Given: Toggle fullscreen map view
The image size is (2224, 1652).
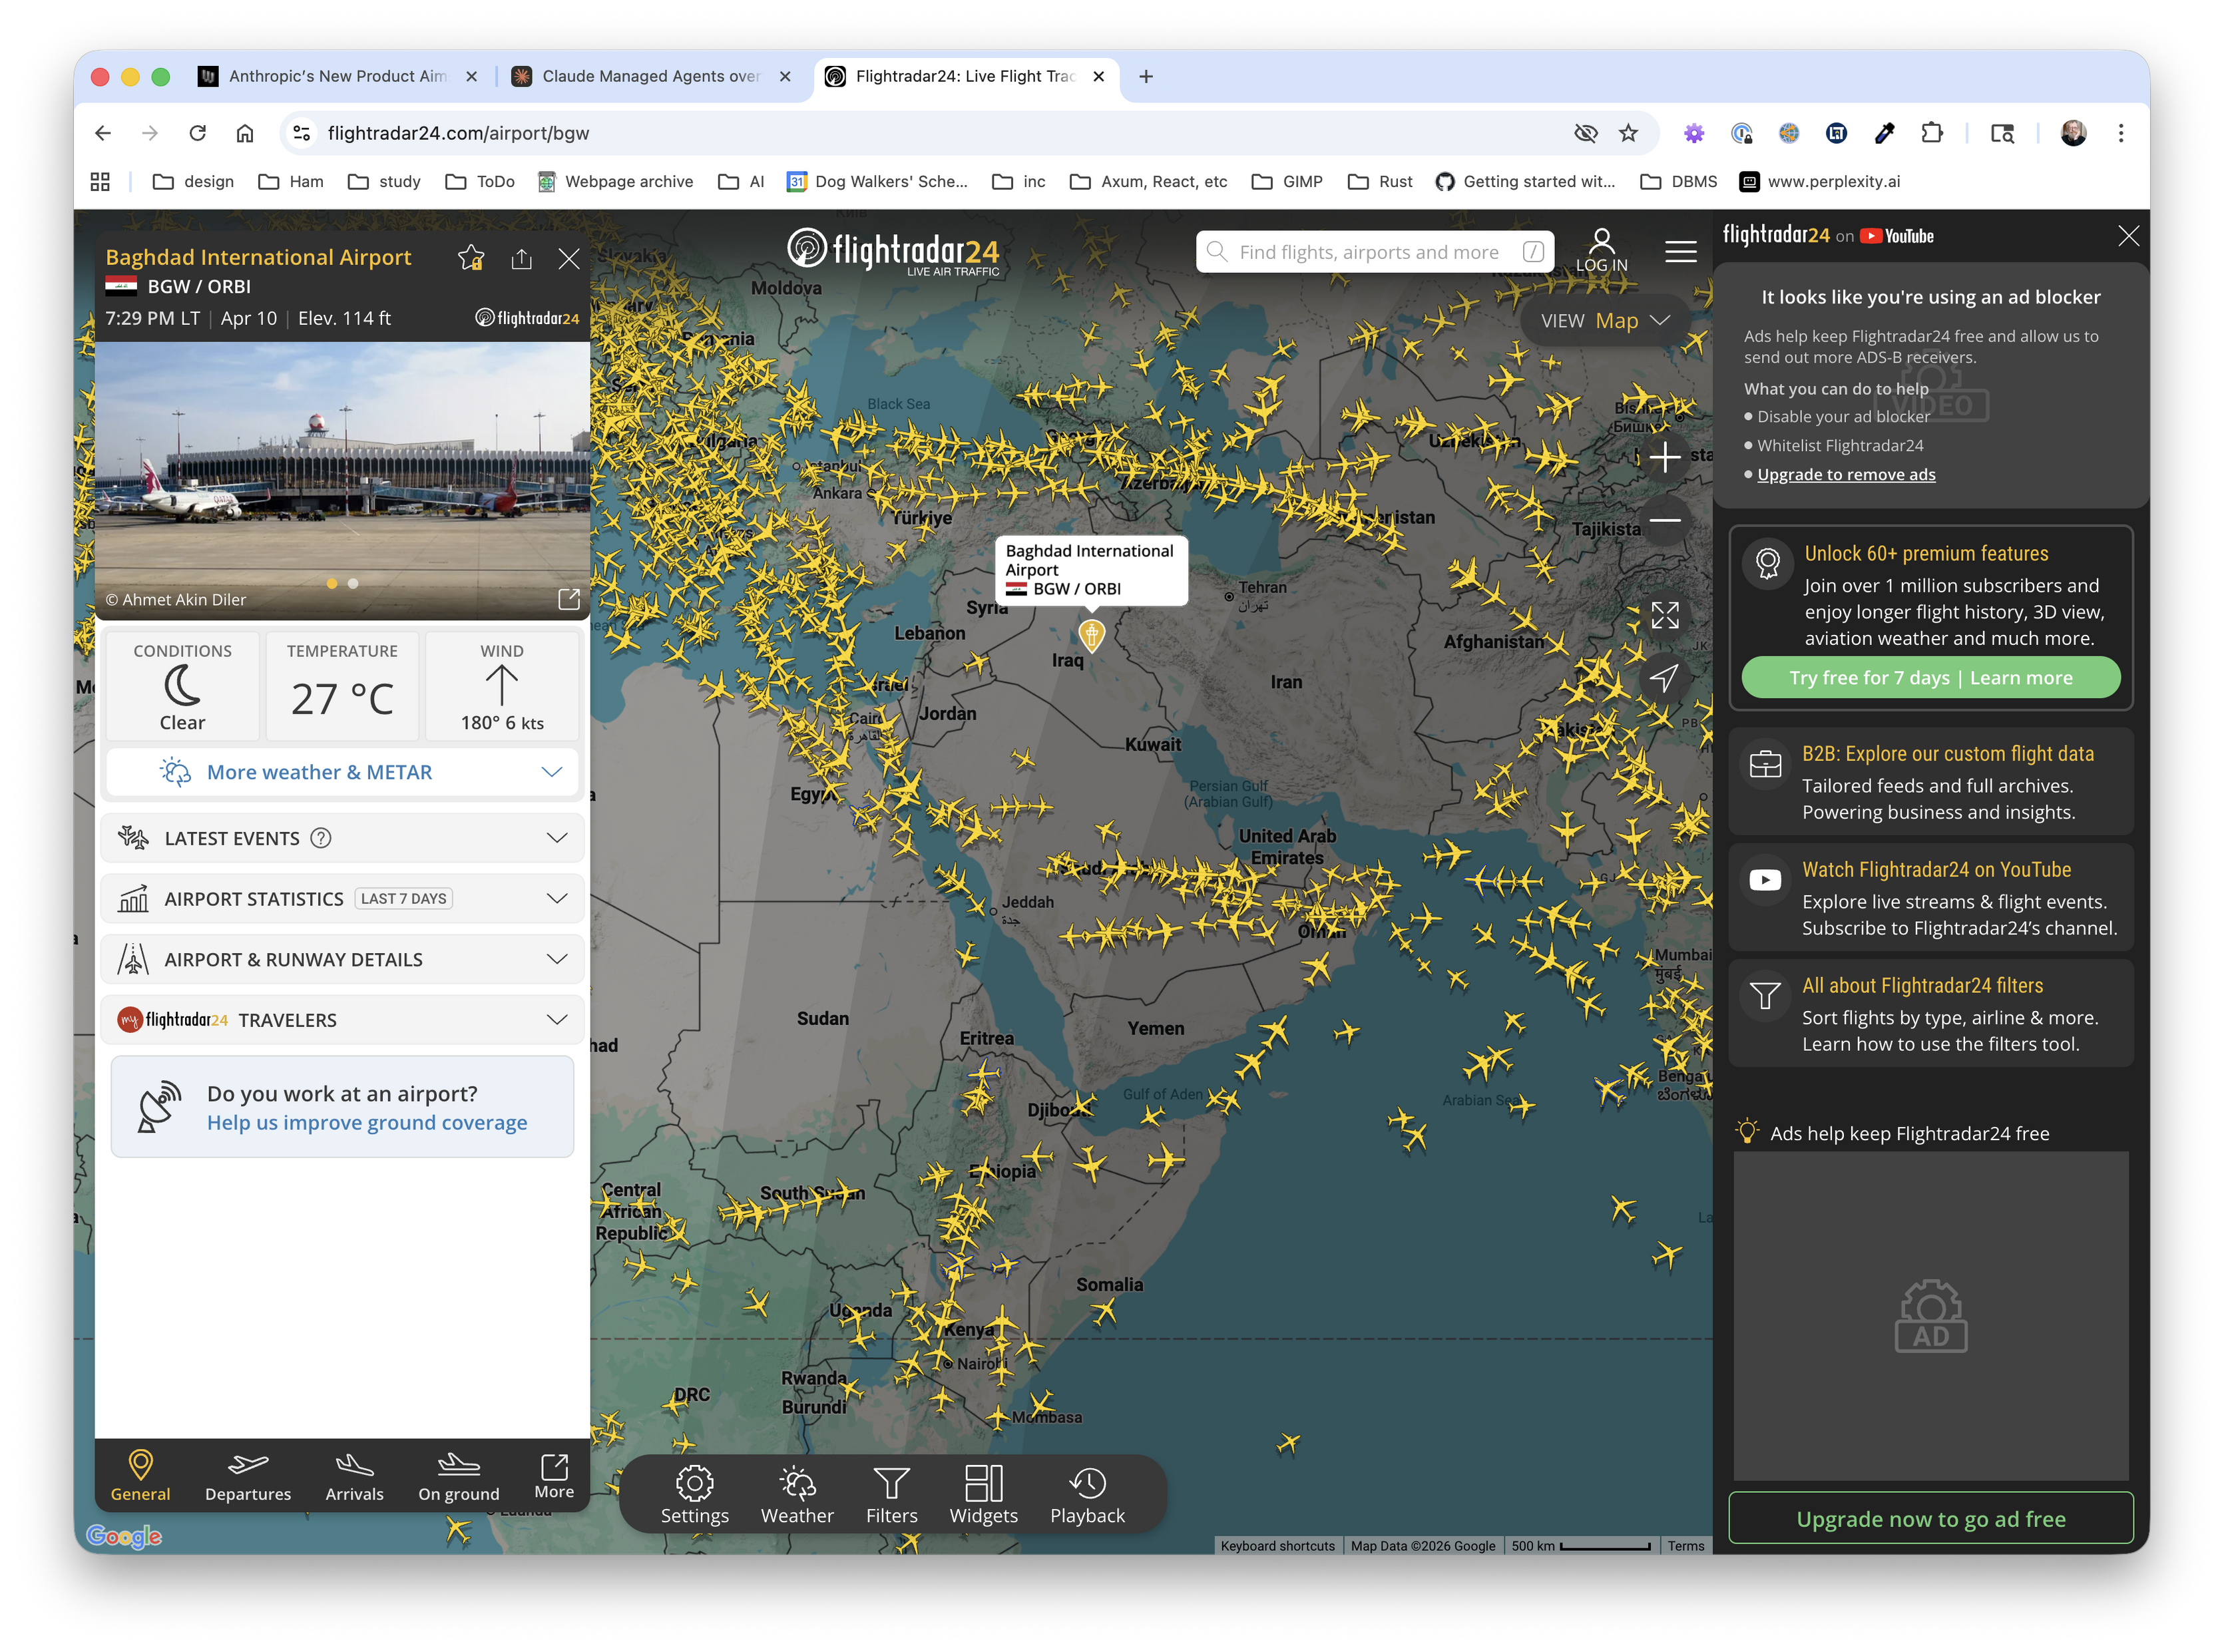Looking at the screenshot, I should click(1665, 615).
